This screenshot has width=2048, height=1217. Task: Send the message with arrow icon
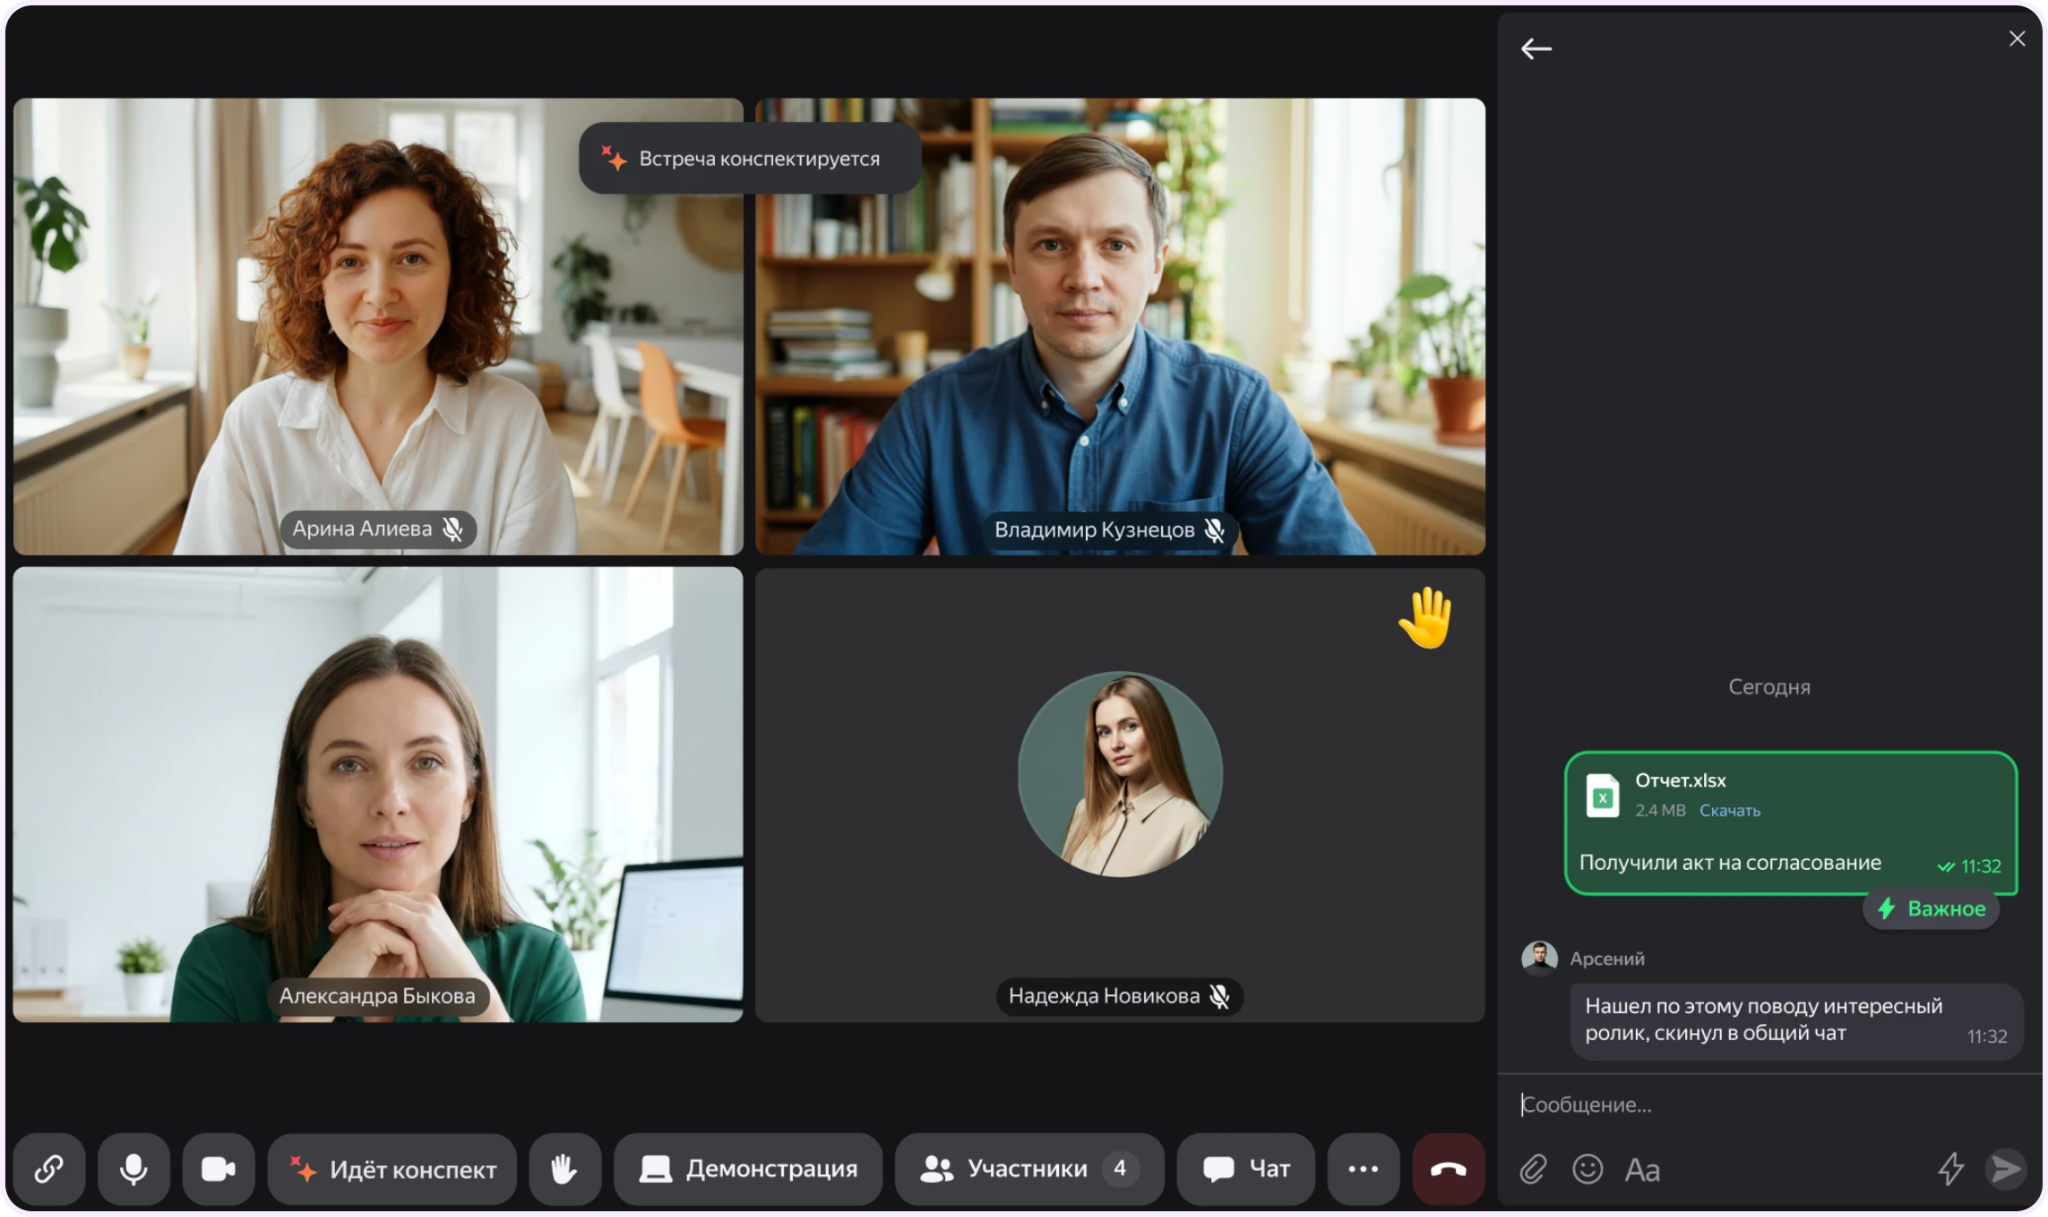(2005, 1168)
